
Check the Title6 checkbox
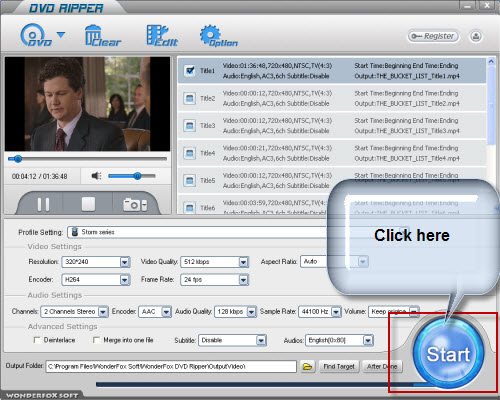pyautogui.click(x=190, y=208)
